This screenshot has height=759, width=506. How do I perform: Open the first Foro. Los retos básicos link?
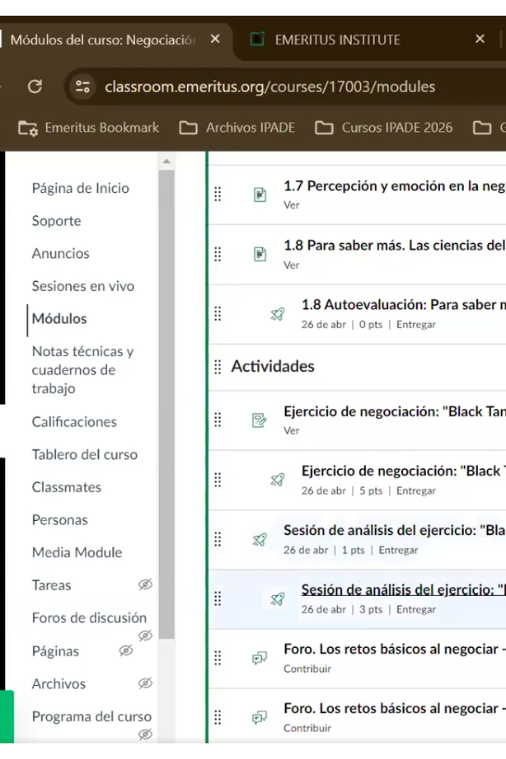(x=395, y=649)
